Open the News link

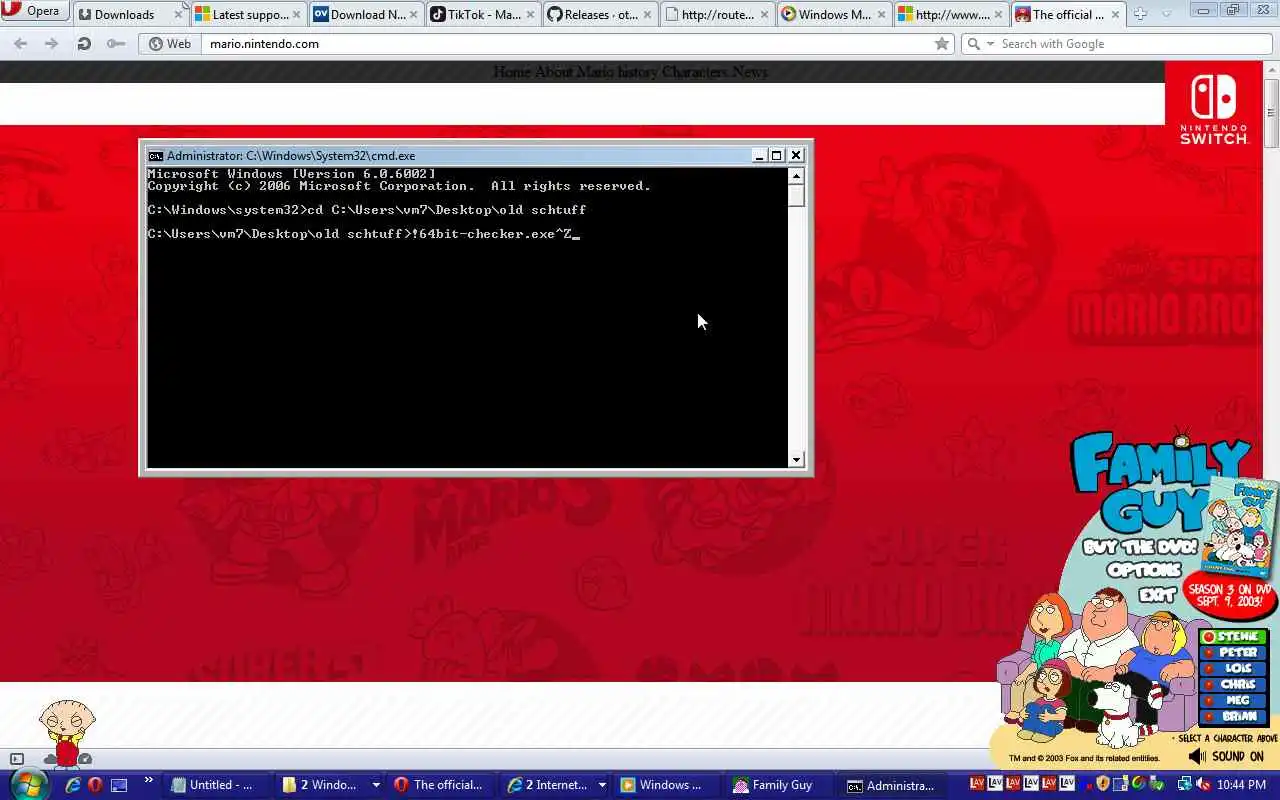(749, 72)
